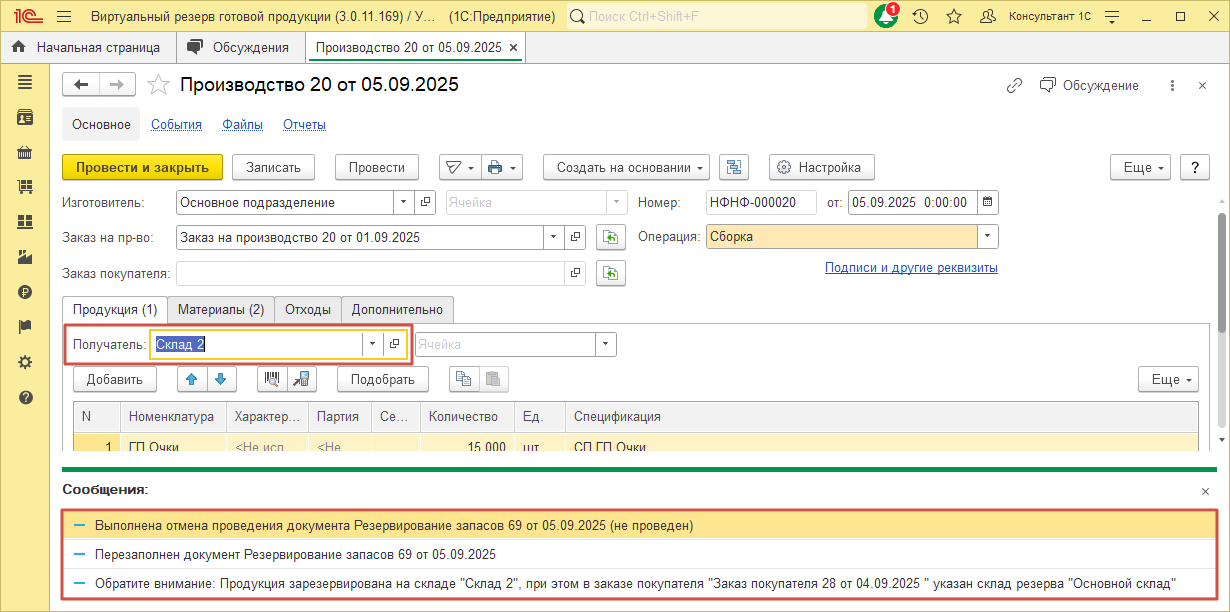
Task: Close the Сообщения messages panel
Action: pyautogui.click(x=1204, y=491)
